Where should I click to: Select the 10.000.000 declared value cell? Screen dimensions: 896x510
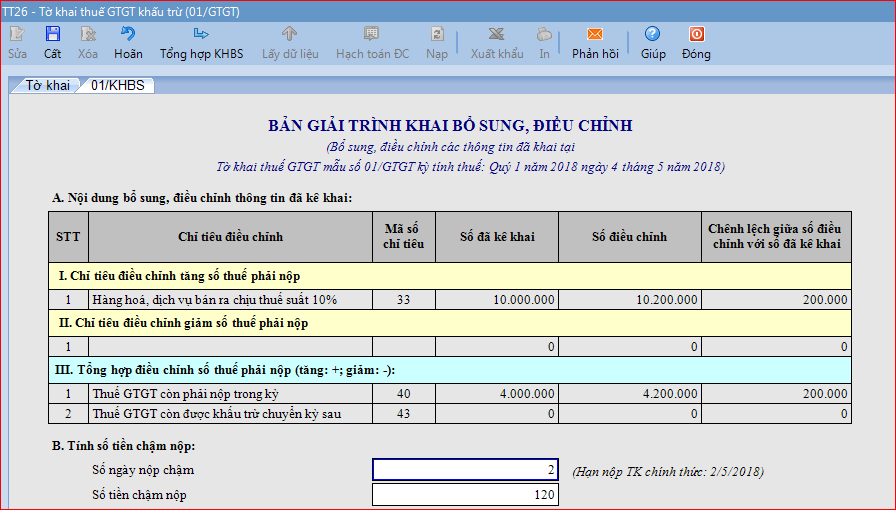(x=497, y=300)
